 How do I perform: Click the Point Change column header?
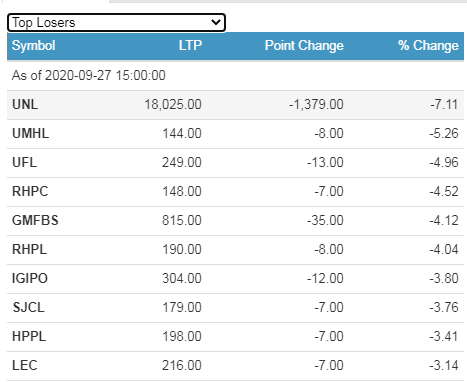[304, 45]
